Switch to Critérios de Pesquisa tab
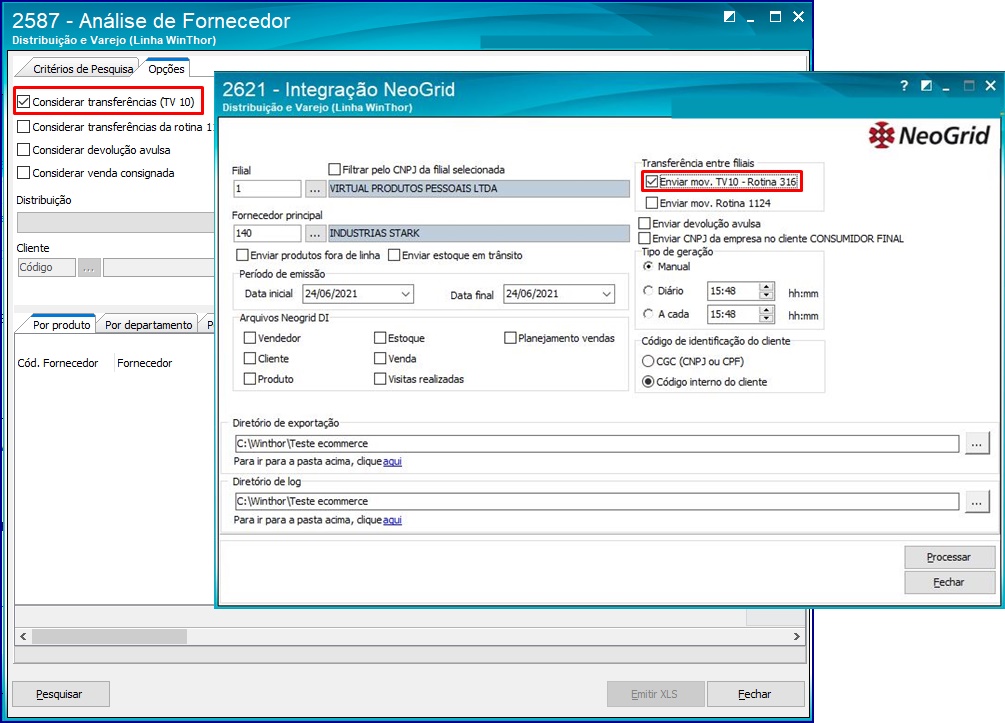The height and width of the screenshot is (723, 1005). [x=83, y=69]
